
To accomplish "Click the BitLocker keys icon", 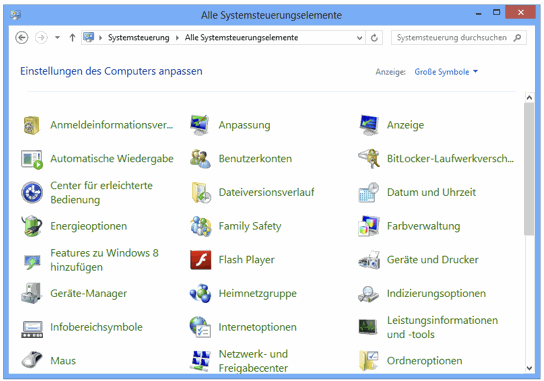I will pos(368,159).
